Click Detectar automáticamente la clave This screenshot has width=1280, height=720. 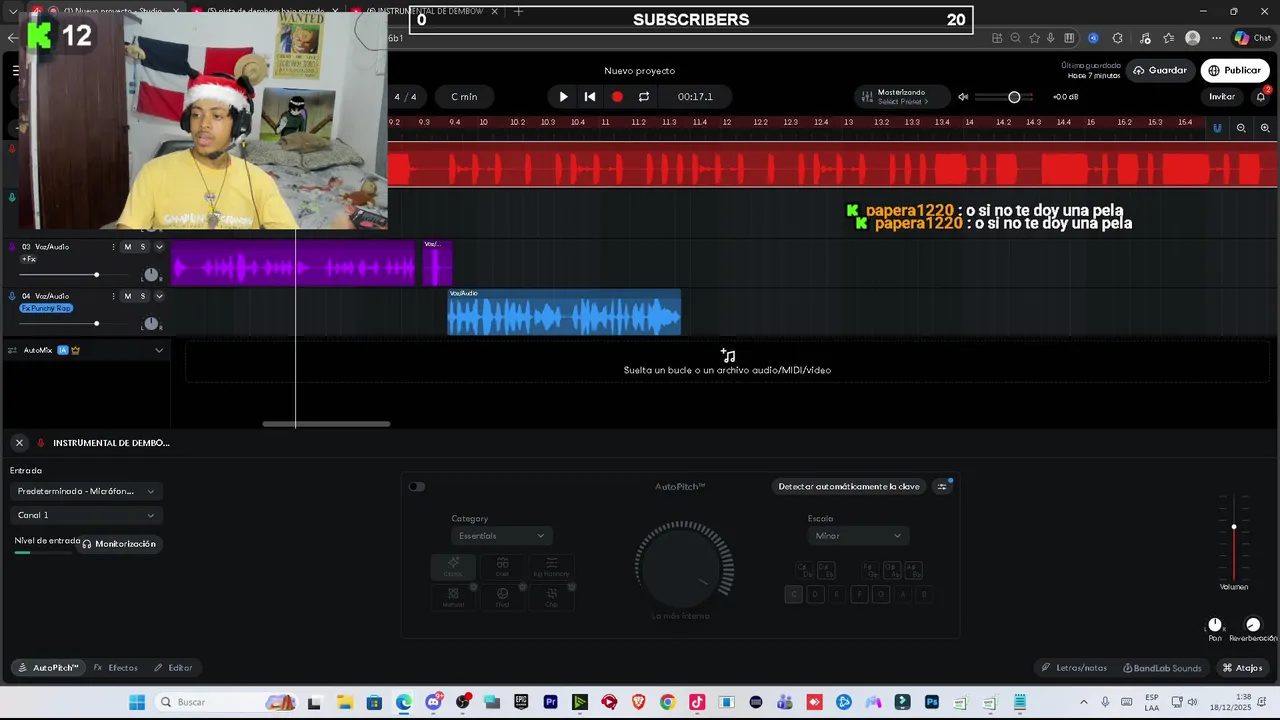point(849,487)
